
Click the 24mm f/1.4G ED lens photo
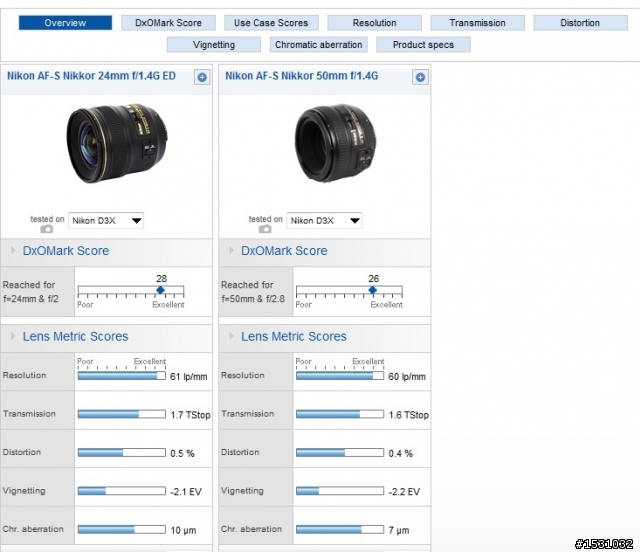117,143
